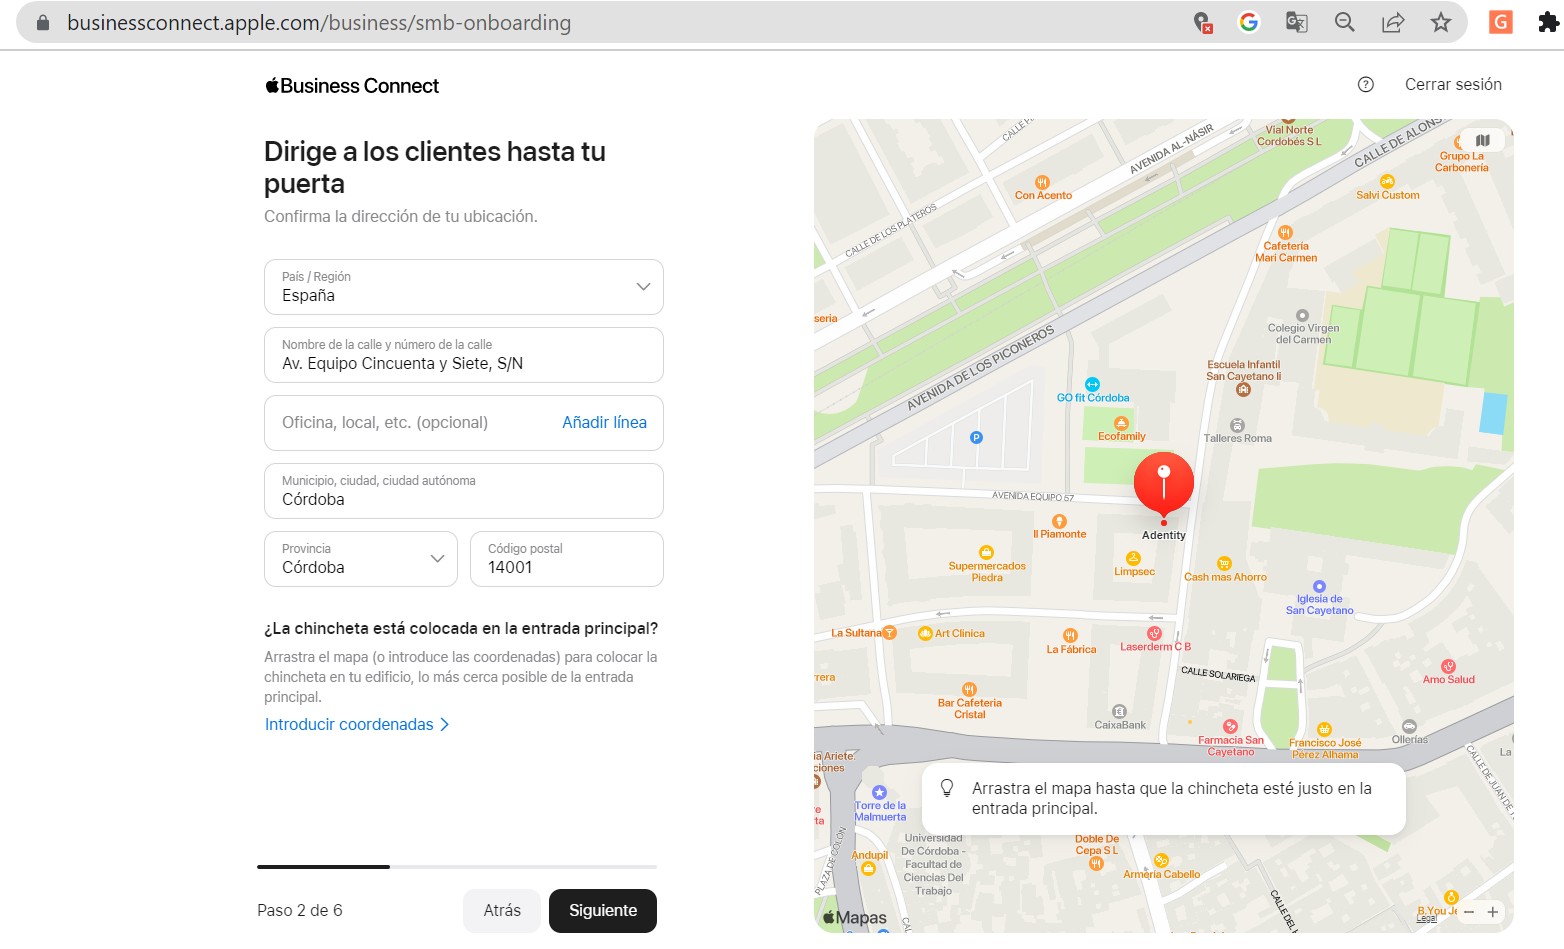Zoom out the map with minus button
Viewport: 1564px width, 949px height.
coord(1469,912)
